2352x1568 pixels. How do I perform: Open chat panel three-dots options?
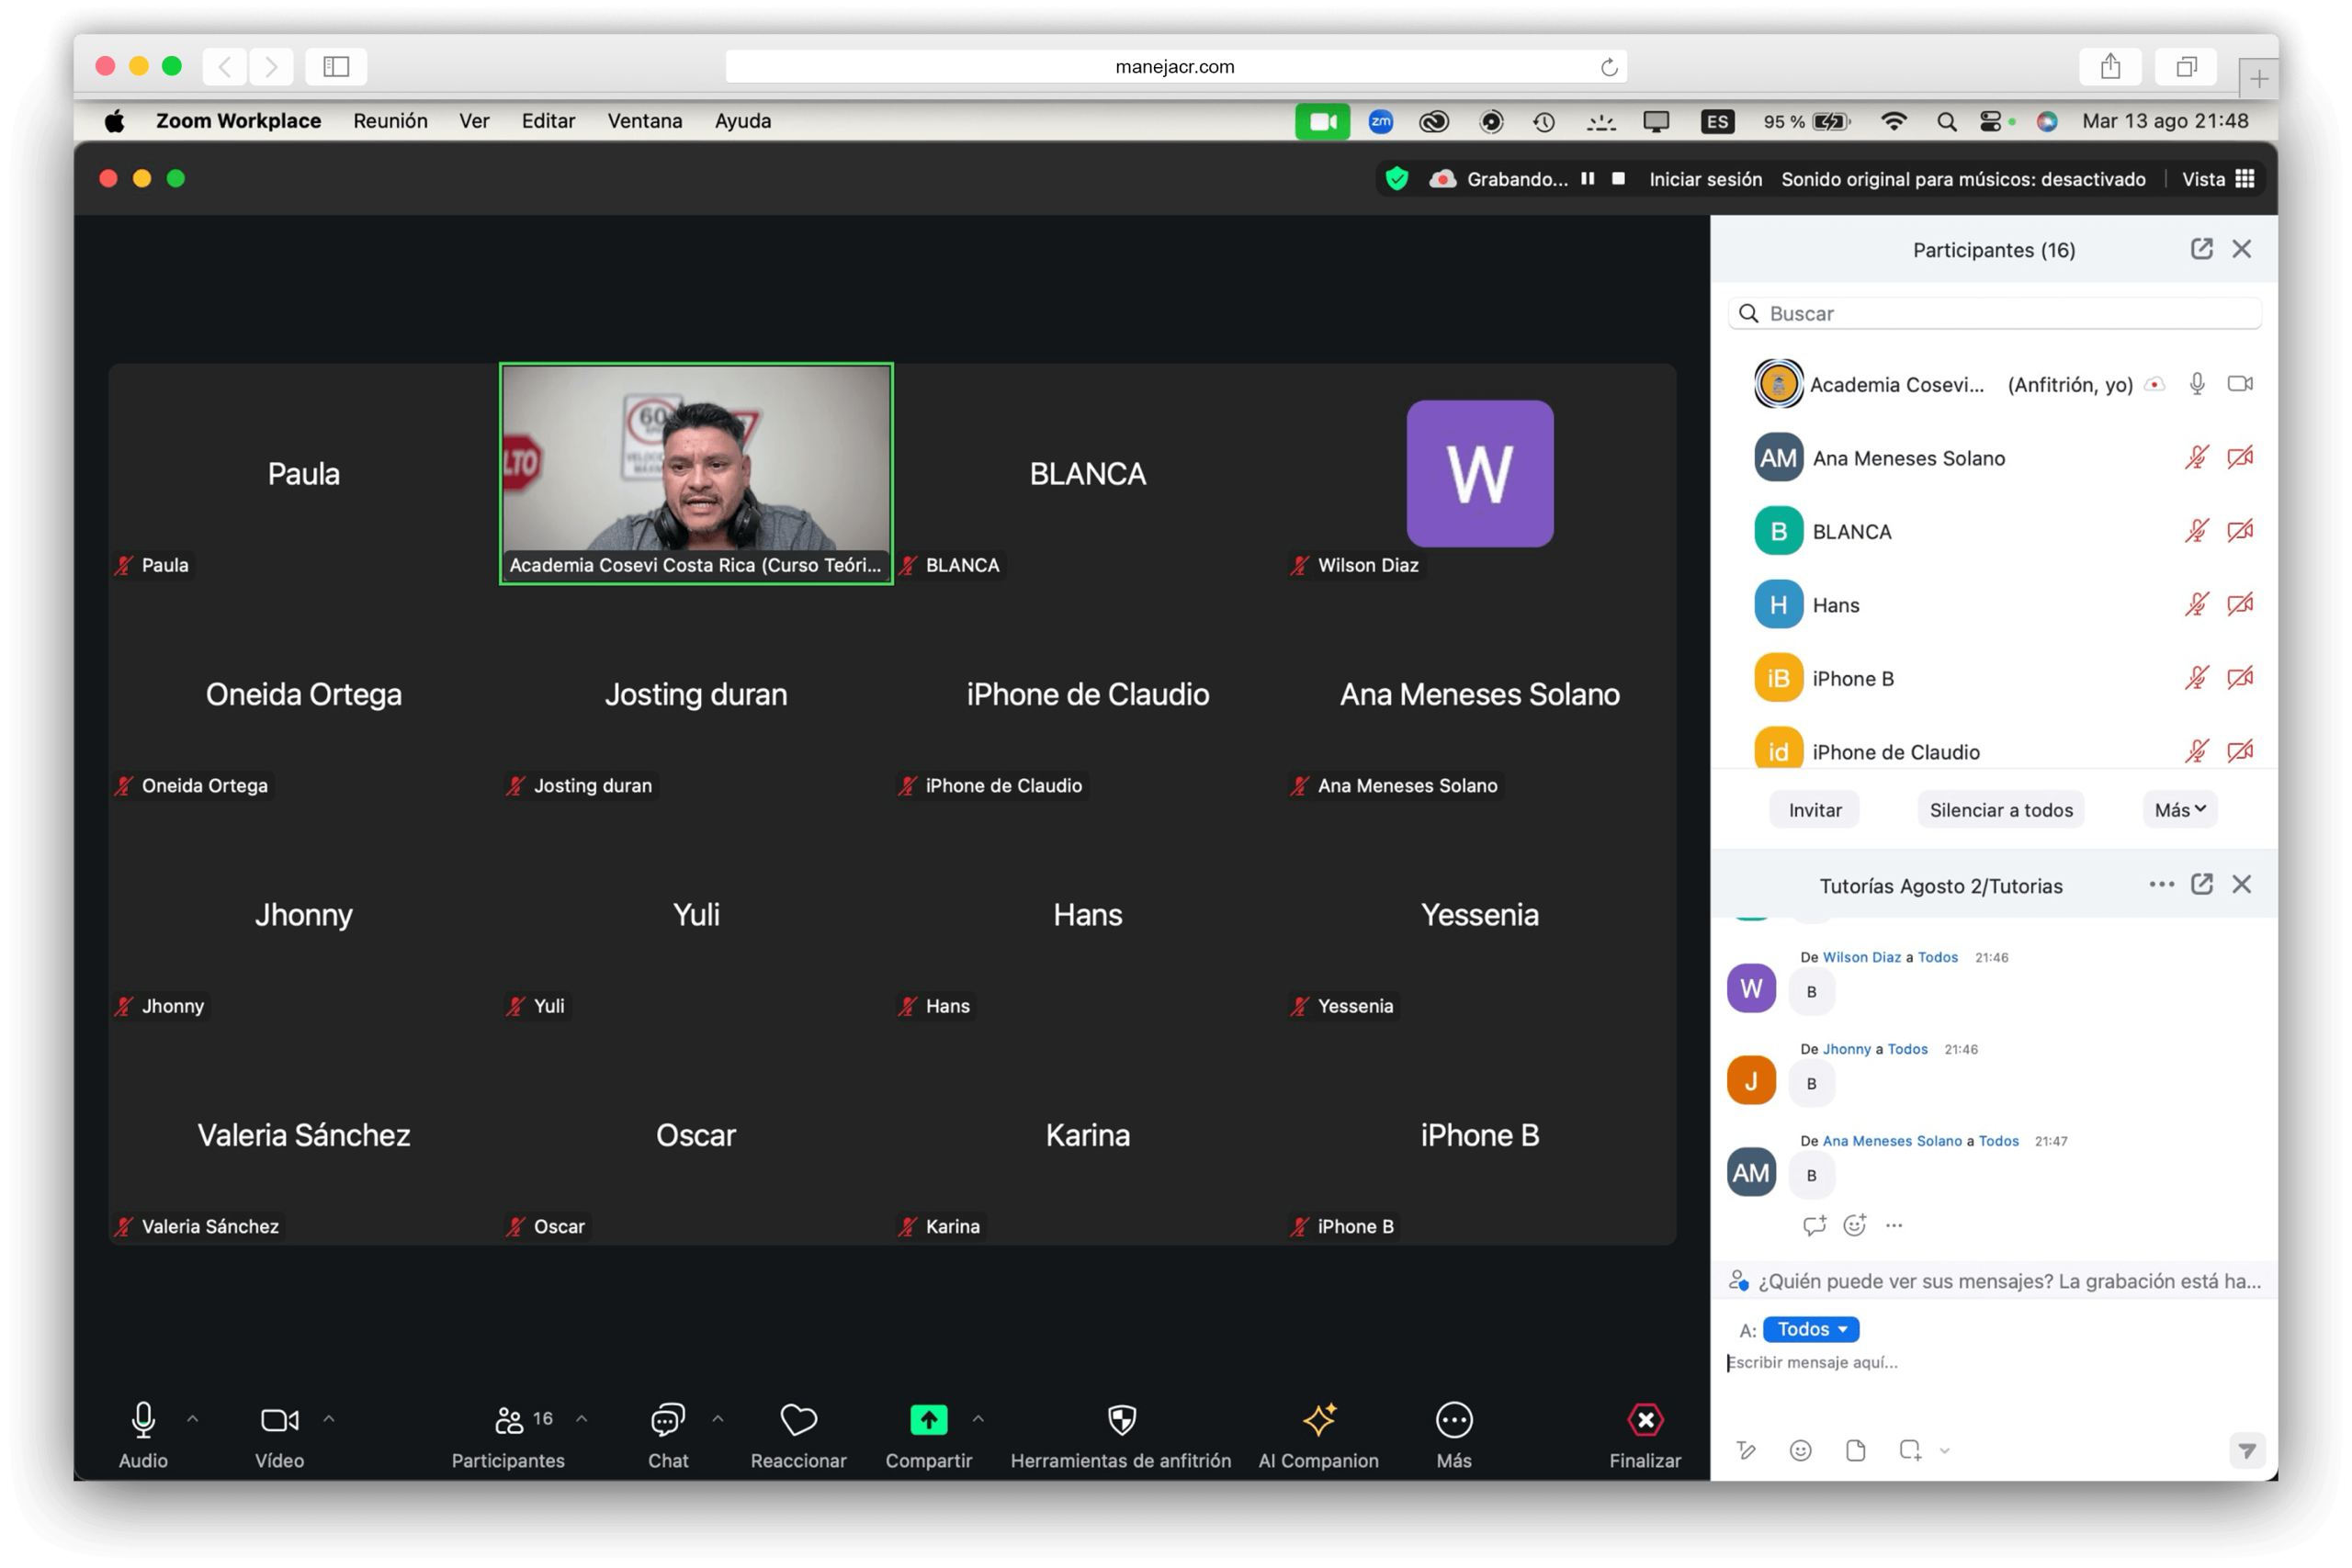pyautogui.click(x=2161, y=884)
